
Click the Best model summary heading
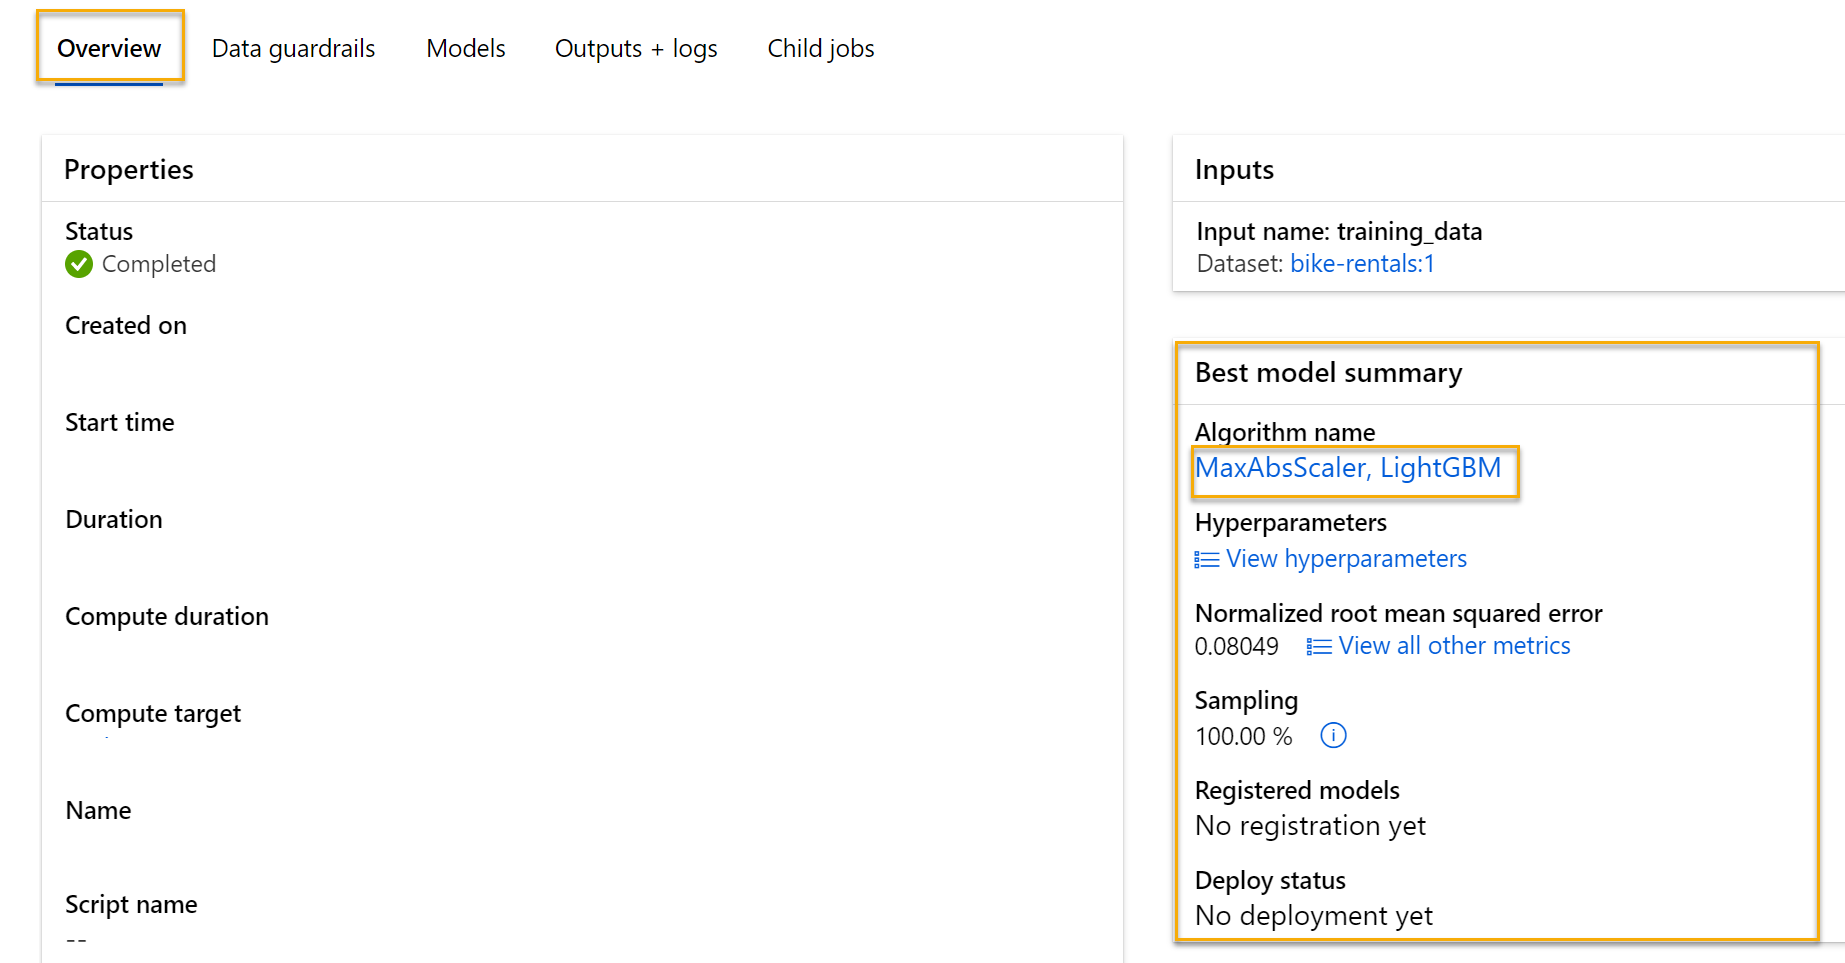(1328, 373)
